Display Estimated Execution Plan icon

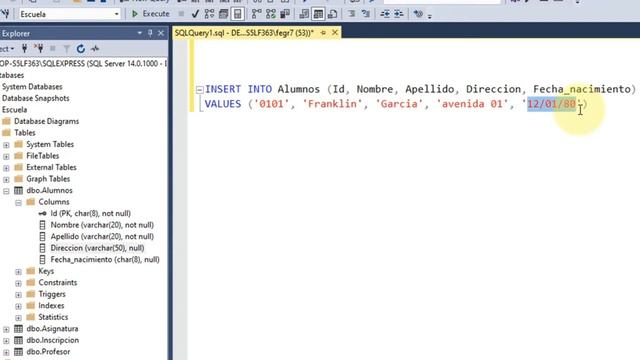pos(209,14)
